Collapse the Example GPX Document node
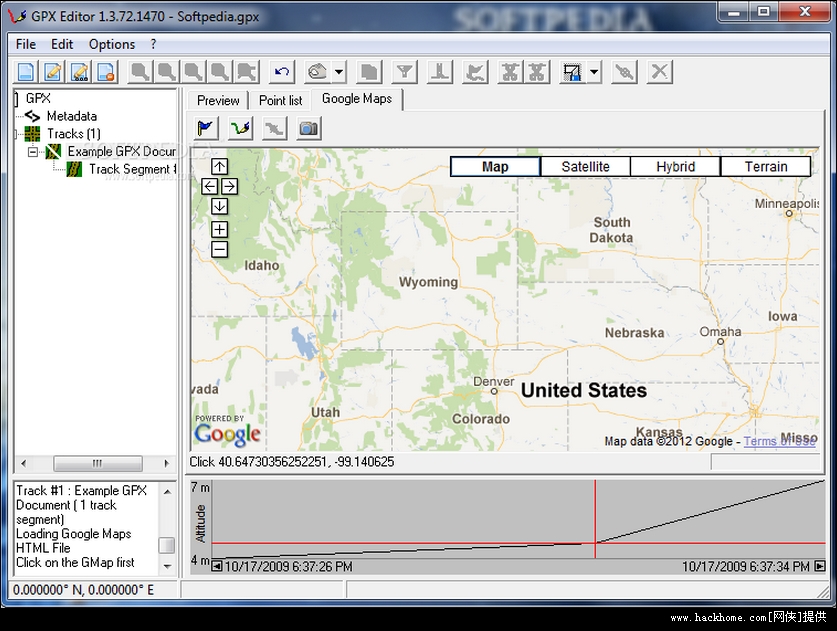837x631 pixels. coord(33,152)
